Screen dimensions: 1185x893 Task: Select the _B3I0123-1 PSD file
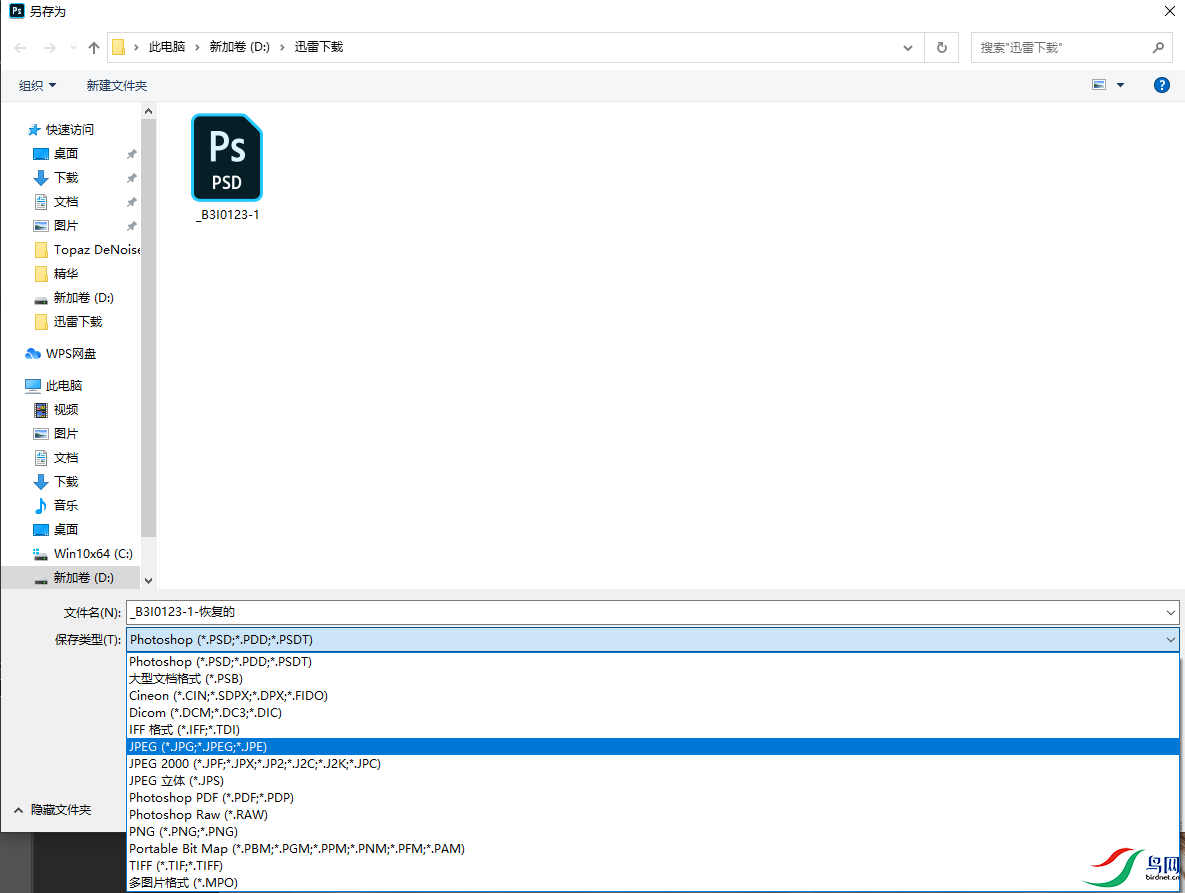pyautogui.click(x=227, y=168)
